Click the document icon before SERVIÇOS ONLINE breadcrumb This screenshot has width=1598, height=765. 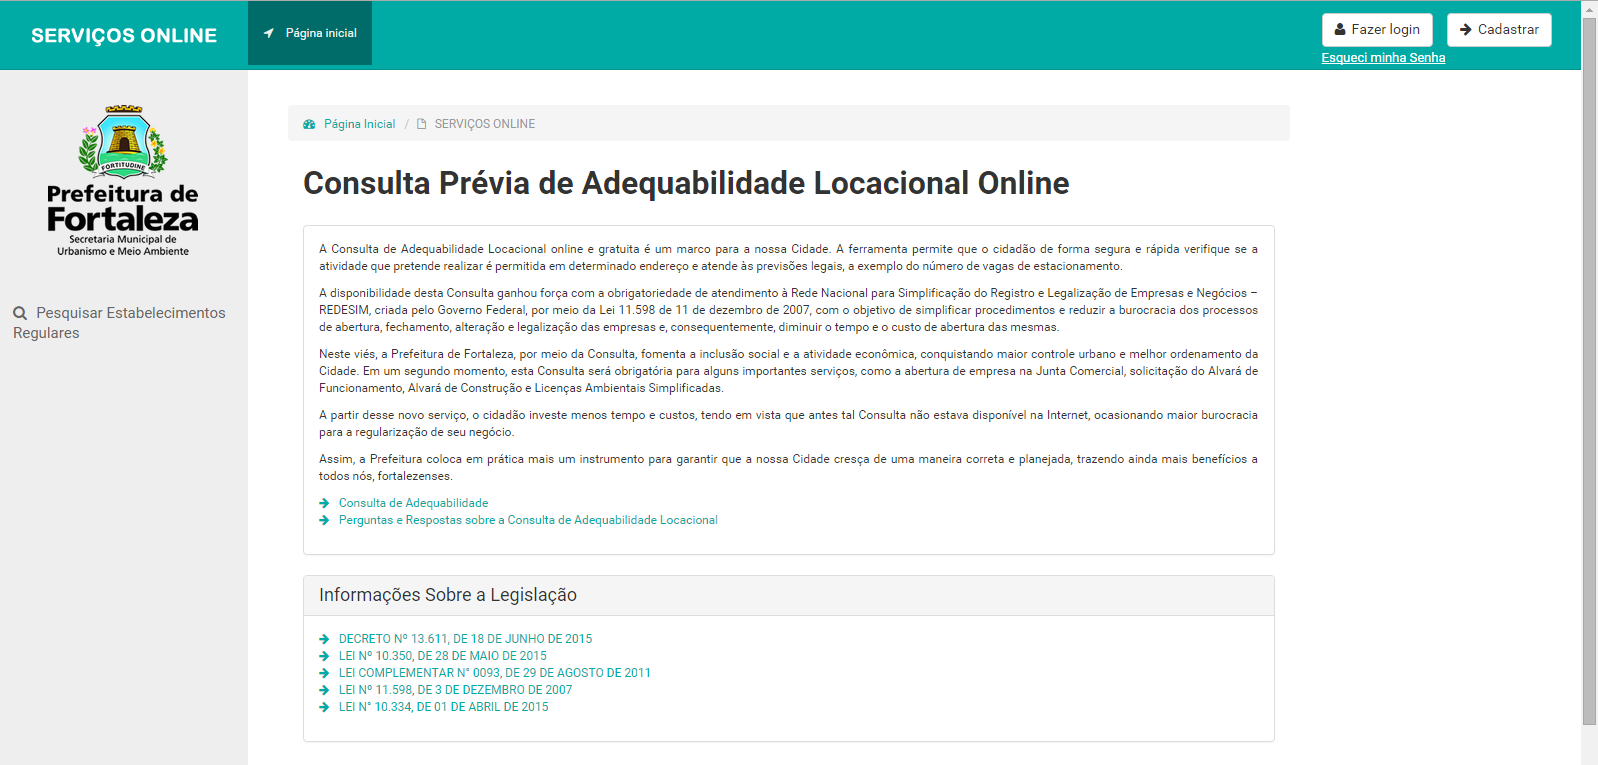point(422,124)
